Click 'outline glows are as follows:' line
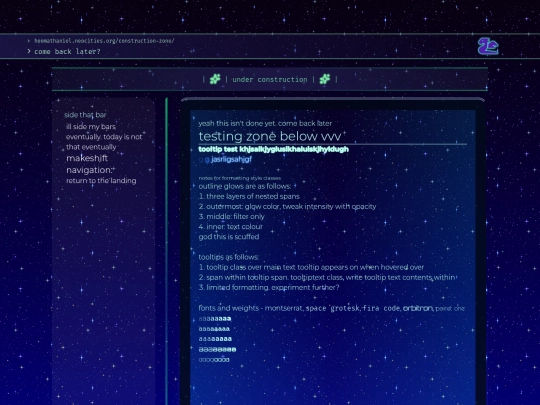 pos(245,186)
